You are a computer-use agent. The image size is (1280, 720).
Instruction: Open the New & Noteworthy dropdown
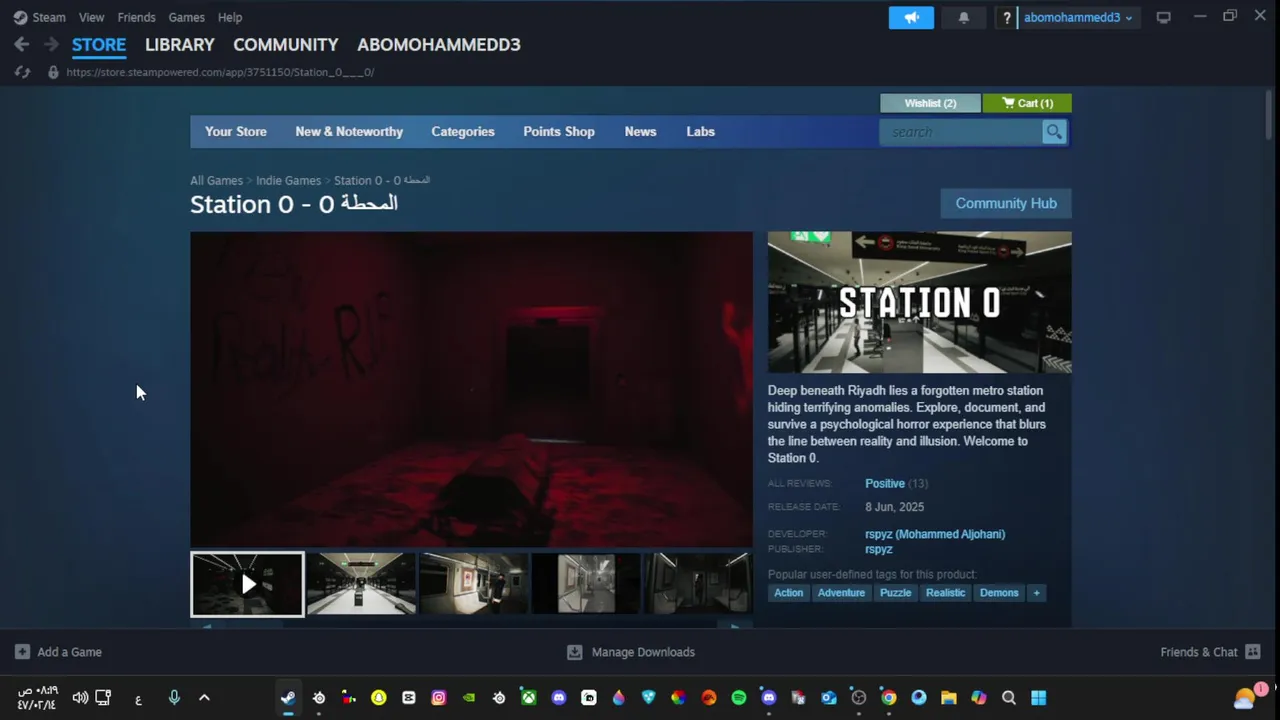[x=349, y=132]
